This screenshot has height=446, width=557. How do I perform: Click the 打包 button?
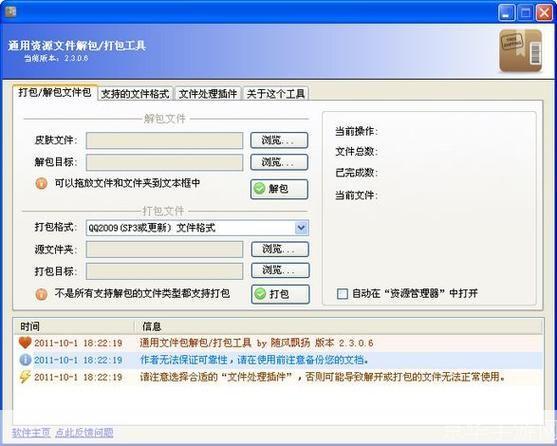(x=280, y=294)
